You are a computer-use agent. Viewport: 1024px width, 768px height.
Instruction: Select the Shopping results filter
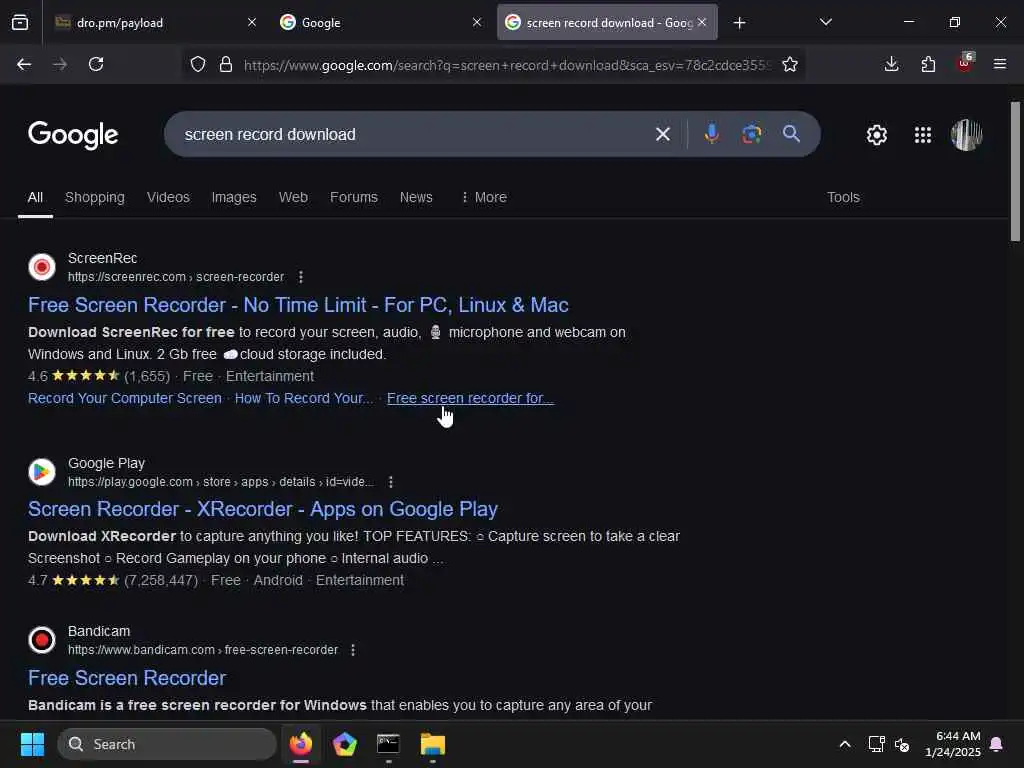coord(95,197)
